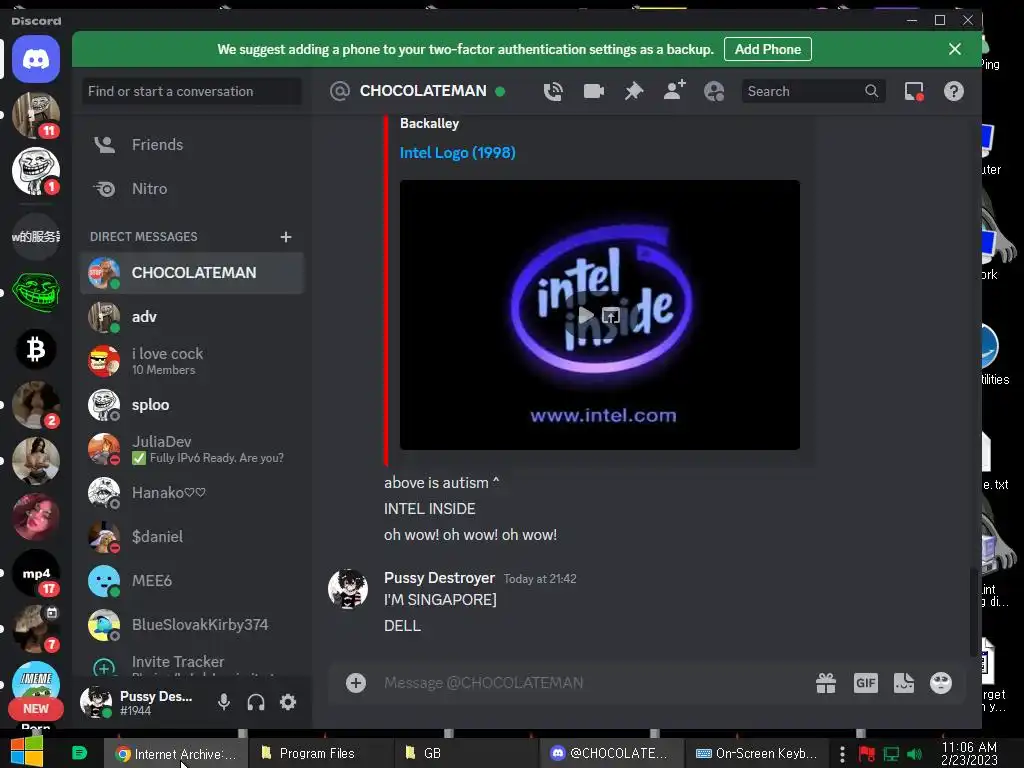The height and width of the screenshot is (768, 1024).
Task: Click the Add Phone button
Action: (x=767, y=49)
